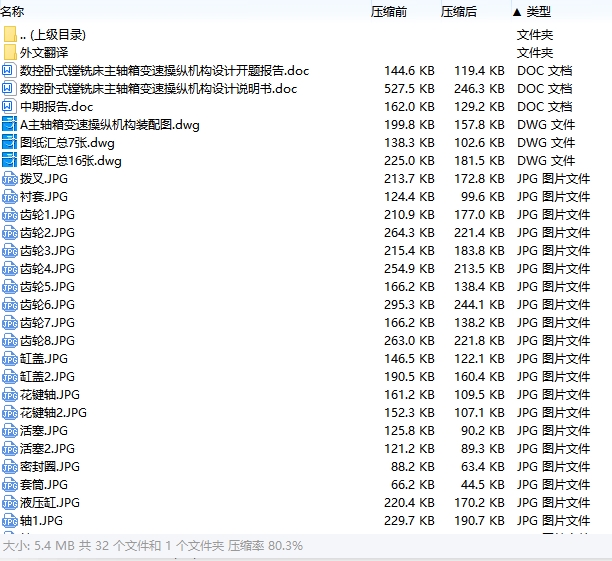This screenshot has width=612, height=561.
Task: Click the Word icon of 中期报告.doc
Action: pyautogui.click(x=9, y=106)
